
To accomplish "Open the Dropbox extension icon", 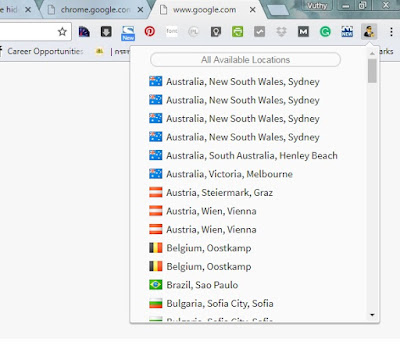I will [281, 32].
